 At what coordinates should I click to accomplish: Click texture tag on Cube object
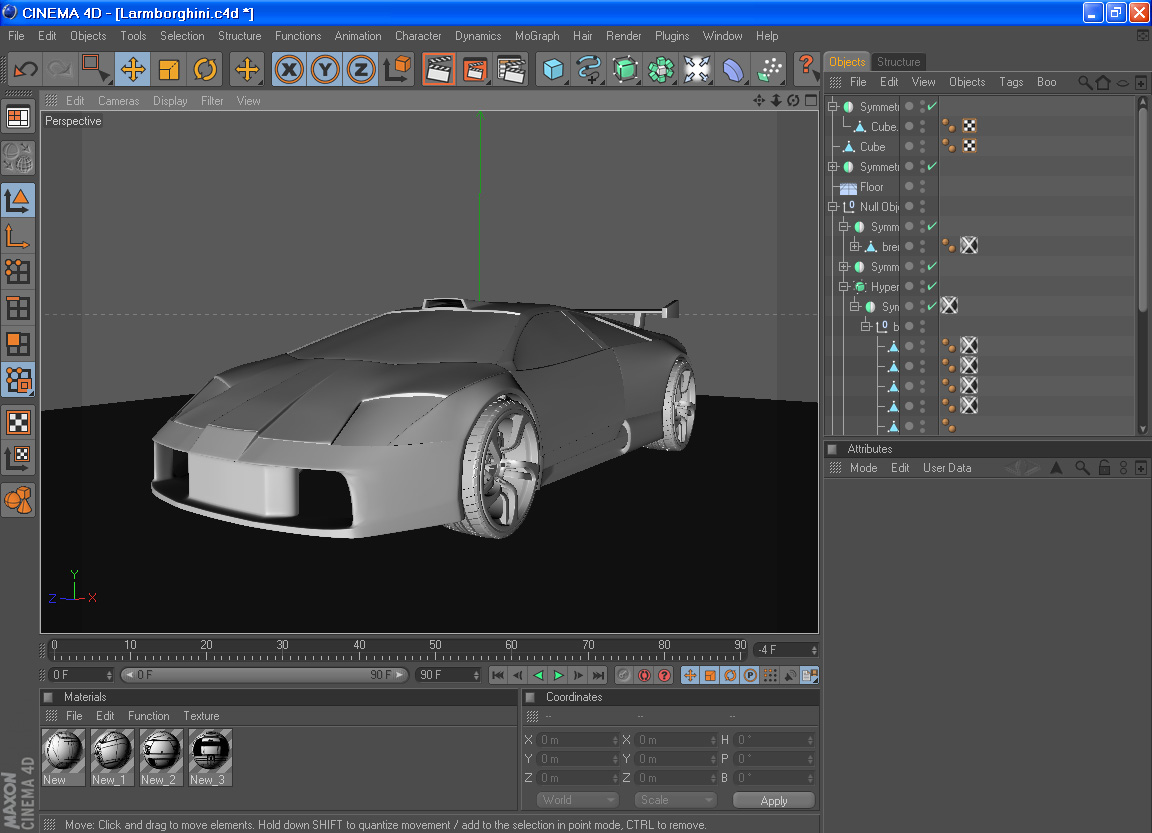tap(970, 146)
